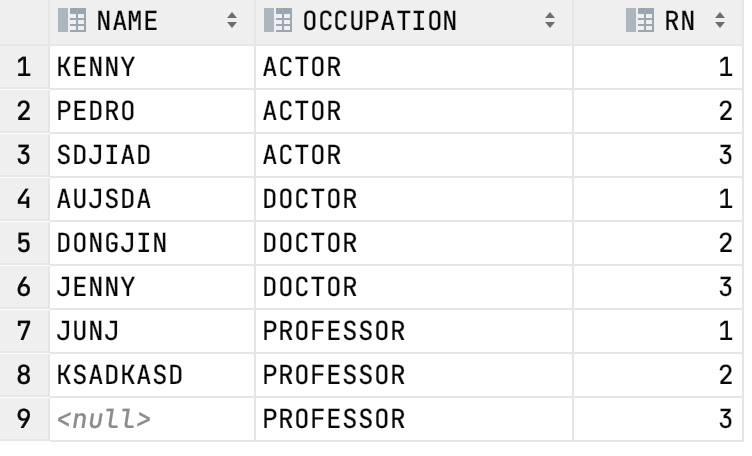Click the null name cell

coord(152,419)
